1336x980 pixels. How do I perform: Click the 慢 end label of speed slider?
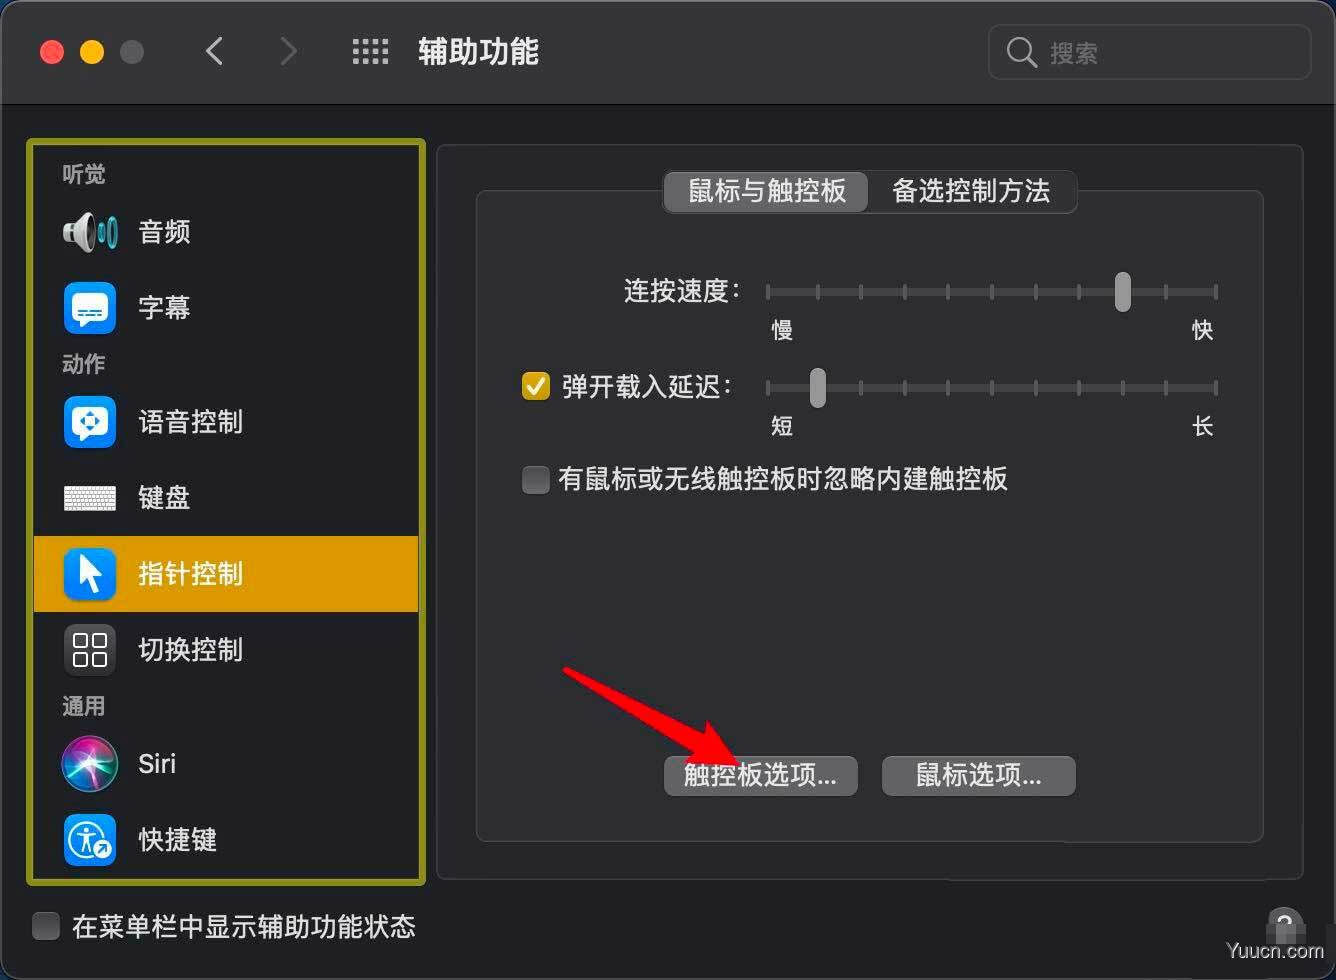tap(782, 330)
